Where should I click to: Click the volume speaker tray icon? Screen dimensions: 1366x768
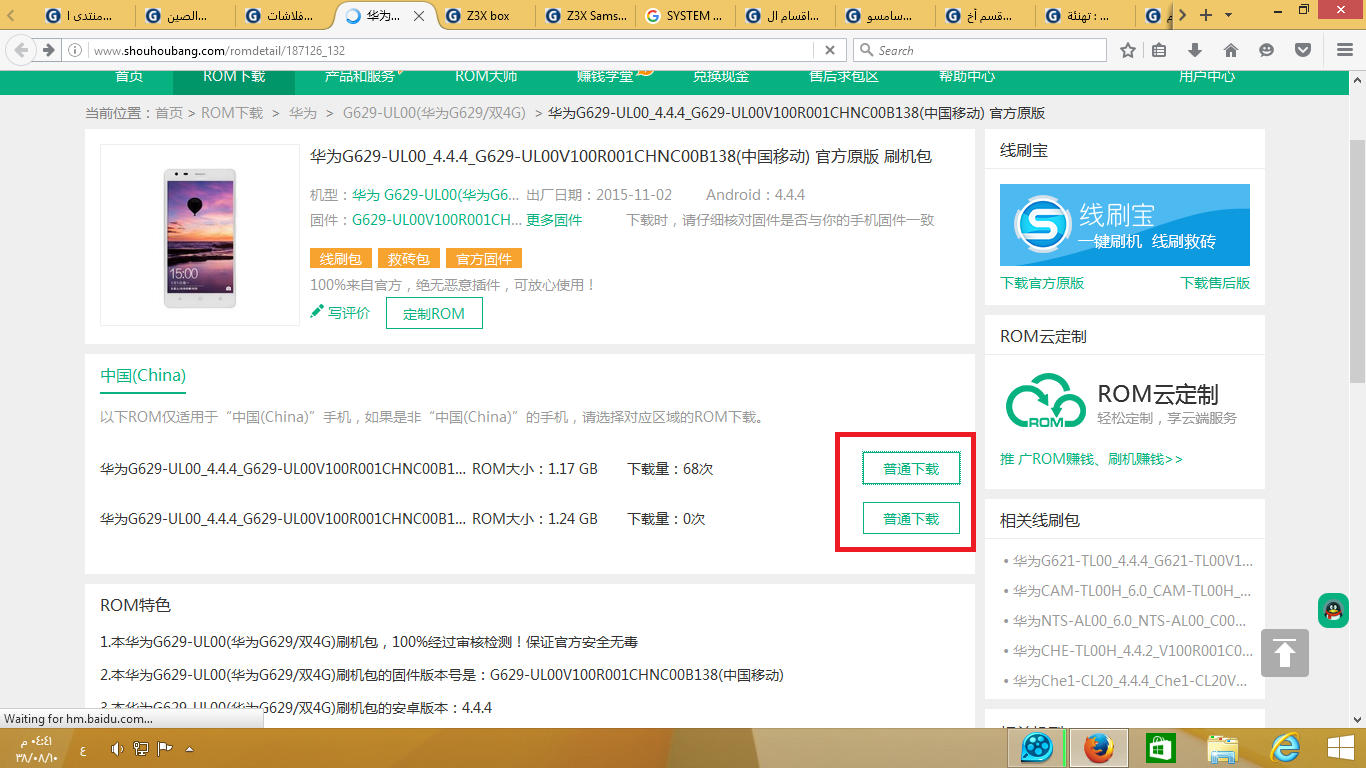point(117,748)
